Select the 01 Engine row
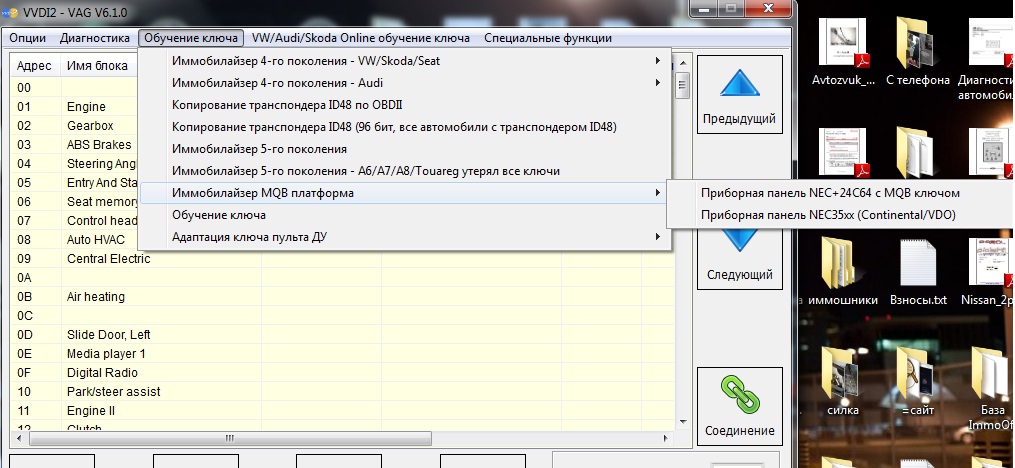Viewport: 1015px width, 468px height. coord(75,106)
